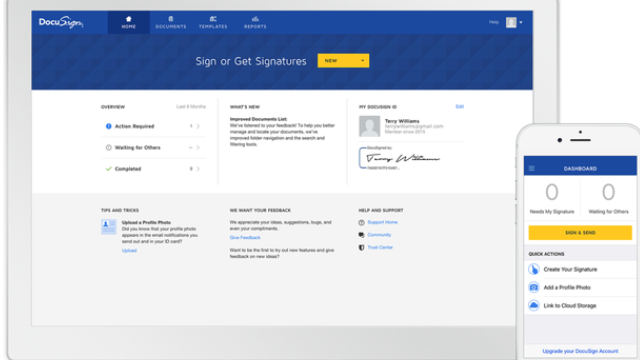This screenshot has width=640, height=360.
Task: Open the phone app hamburger menu
Action: (x=531, y=169)
